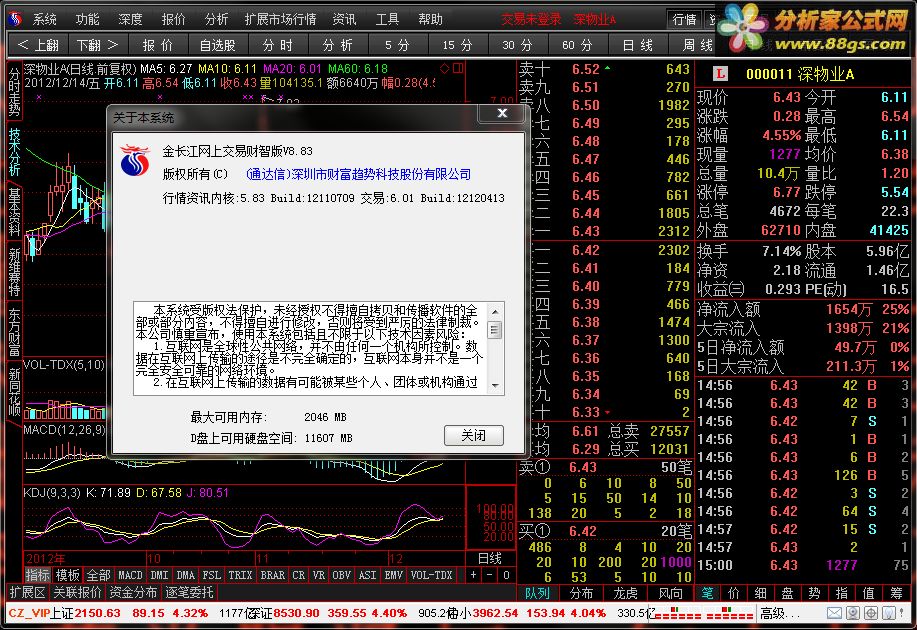Open the 系统 menu

44,19
